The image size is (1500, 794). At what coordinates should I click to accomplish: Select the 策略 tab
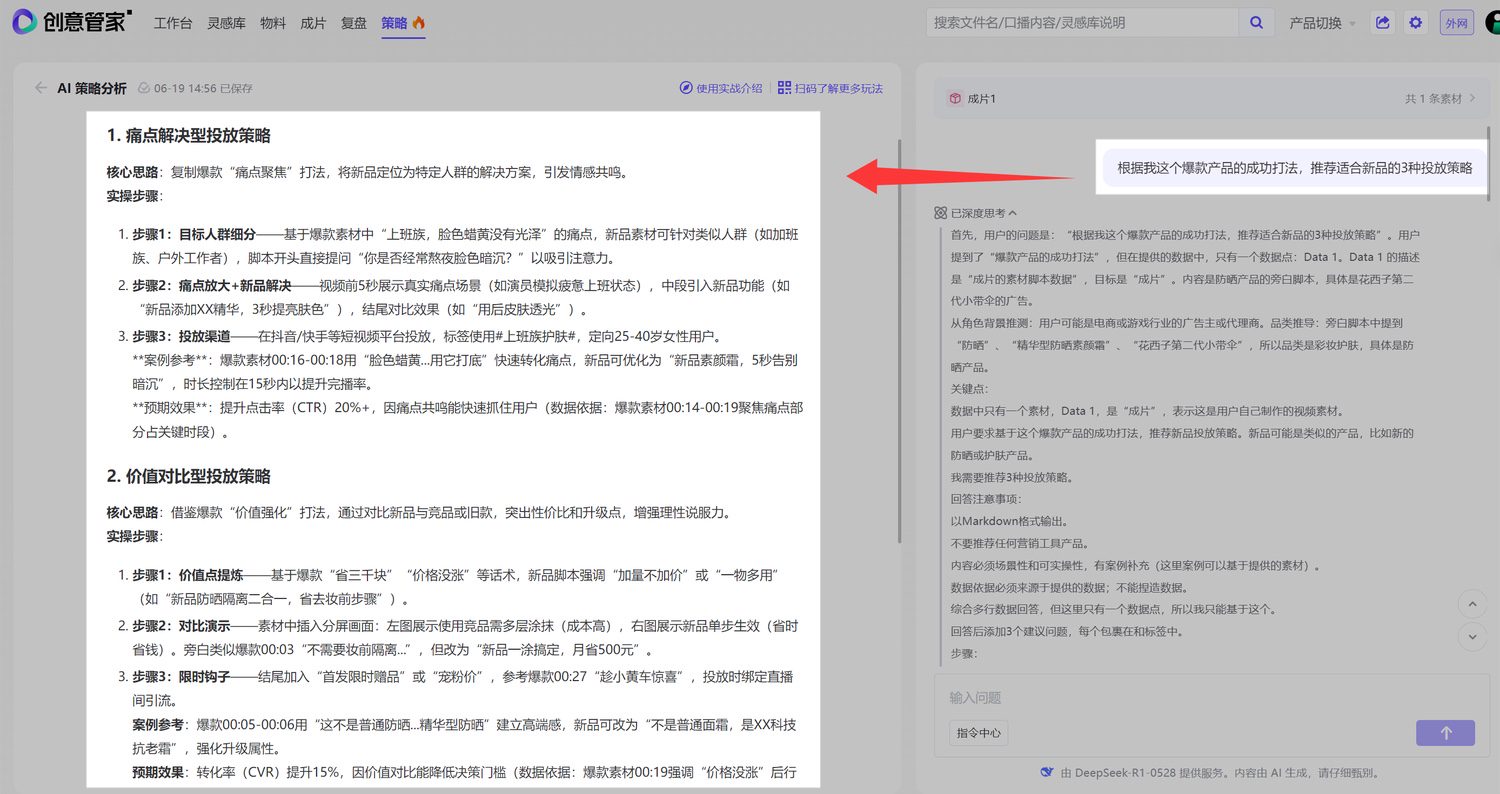[x=403, y=23]
